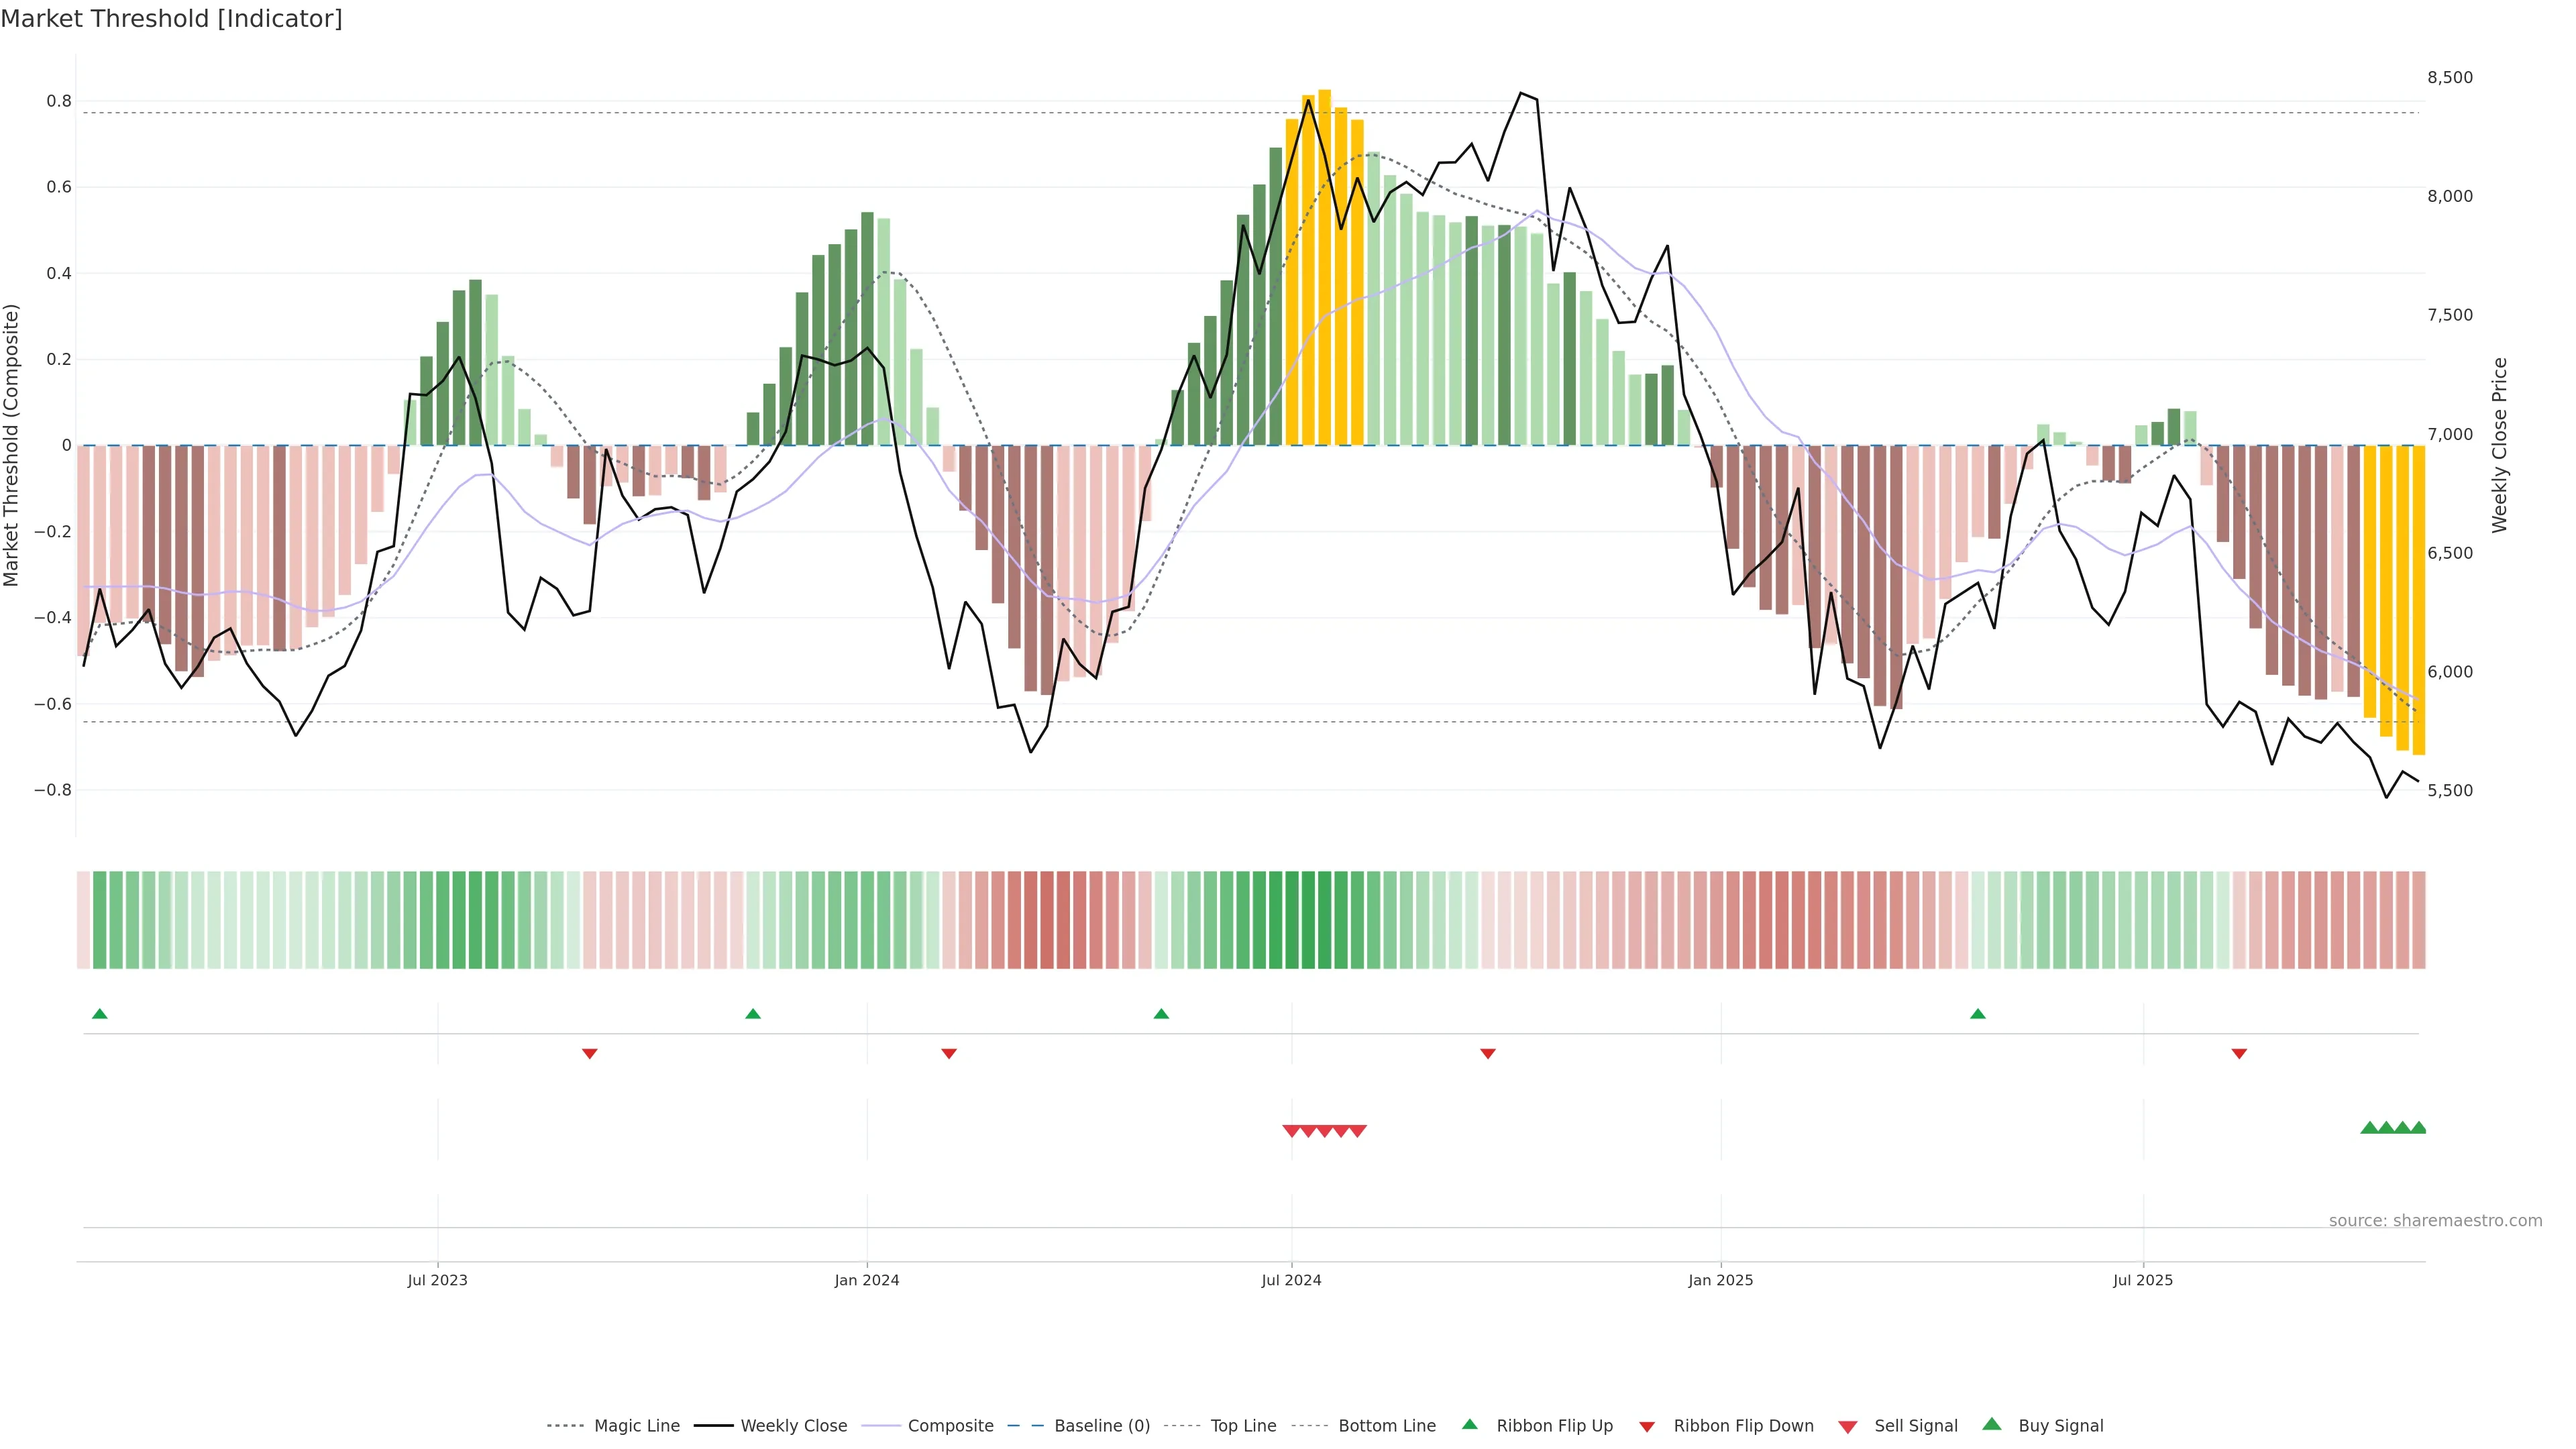This screenshot has height=1449, width=2576.
Task: Click the Jan 2025 x-axis label
Action: 1720,1280
